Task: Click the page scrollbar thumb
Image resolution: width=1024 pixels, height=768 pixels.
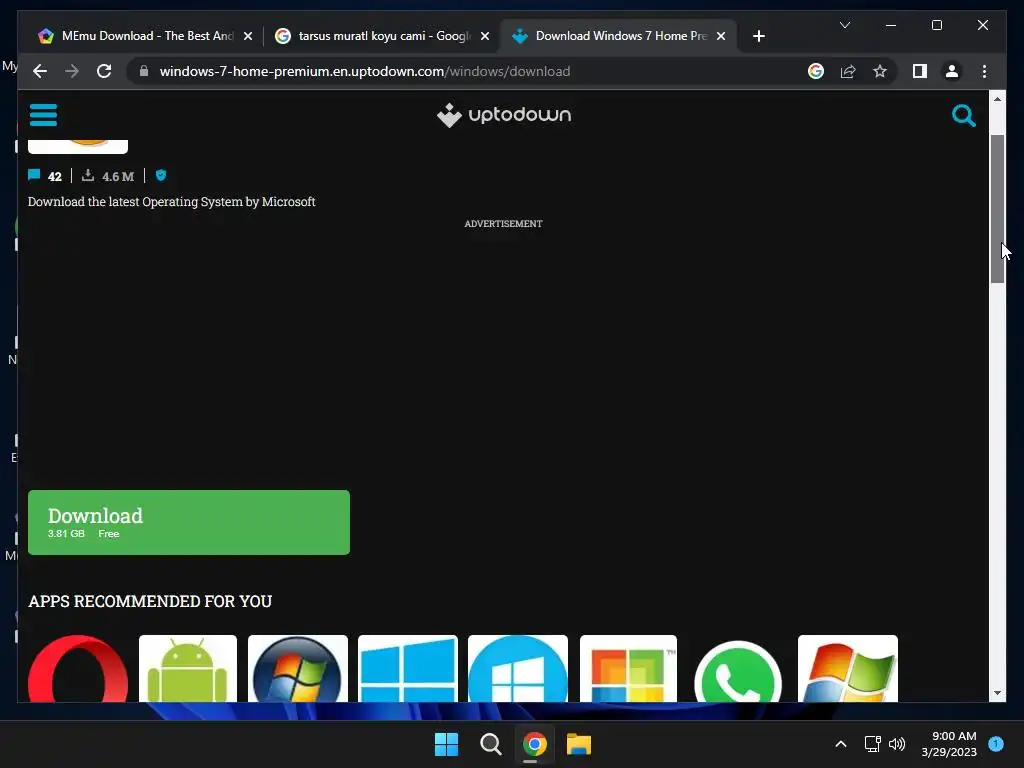Action: pyautogui.click(x=997, y=209)
